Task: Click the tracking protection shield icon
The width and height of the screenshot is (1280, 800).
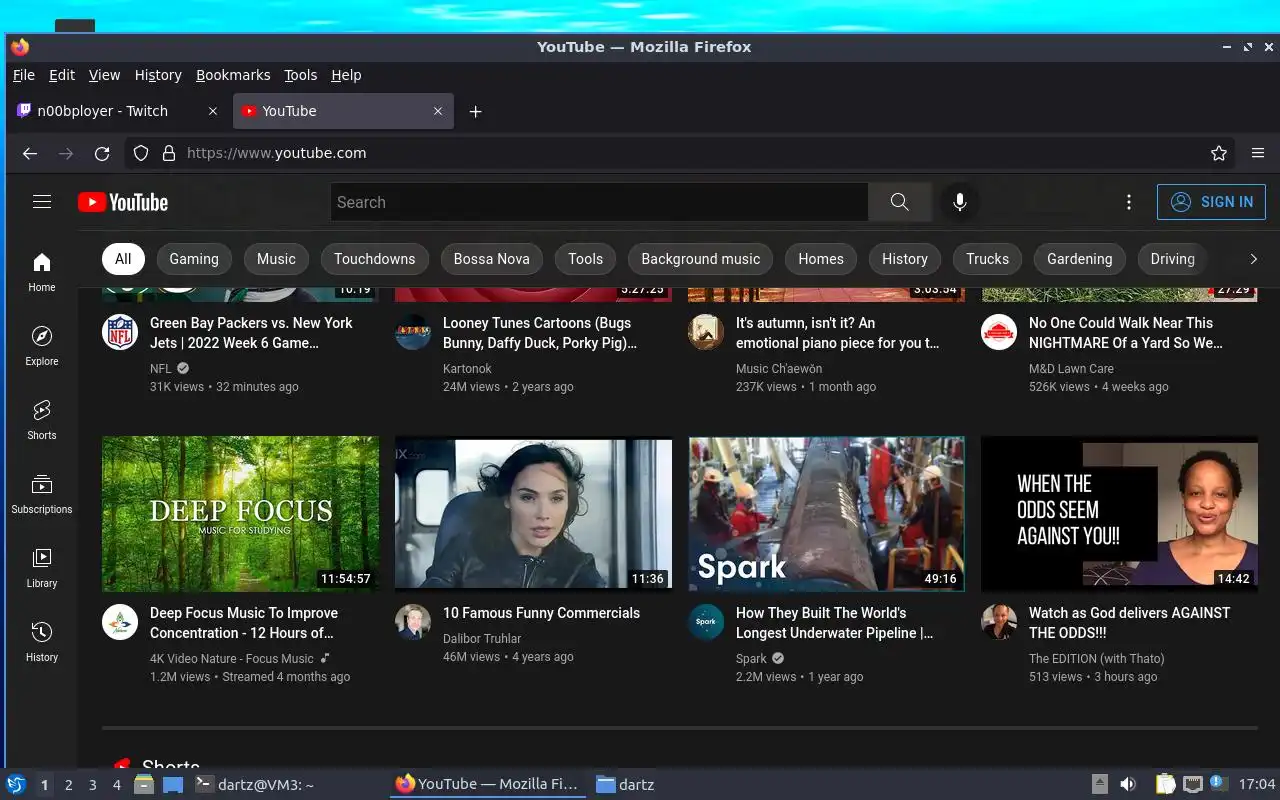Action: click(x=141, y=153)
